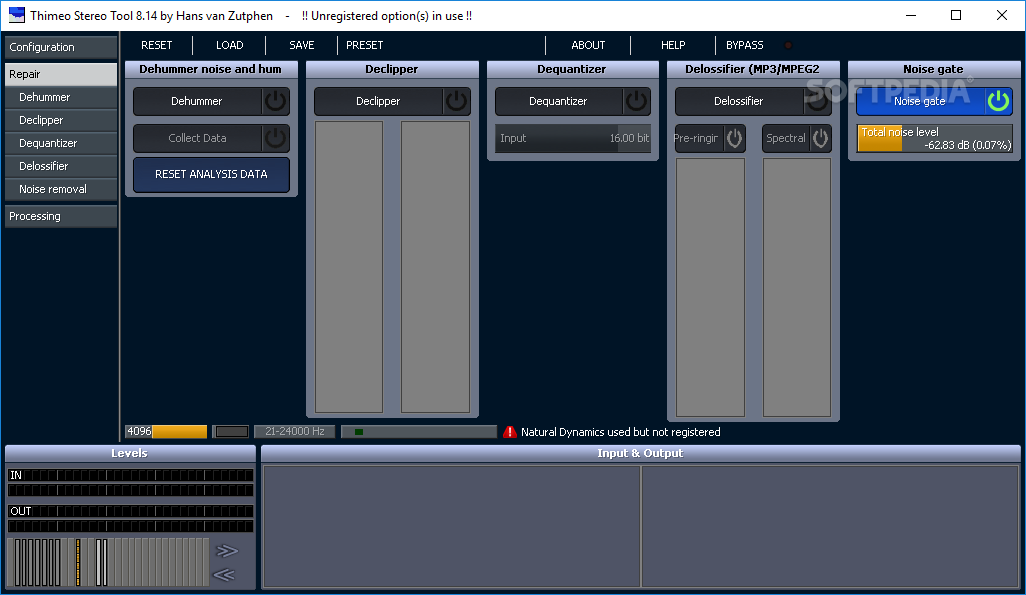Click the Noise gate button label

919,101
